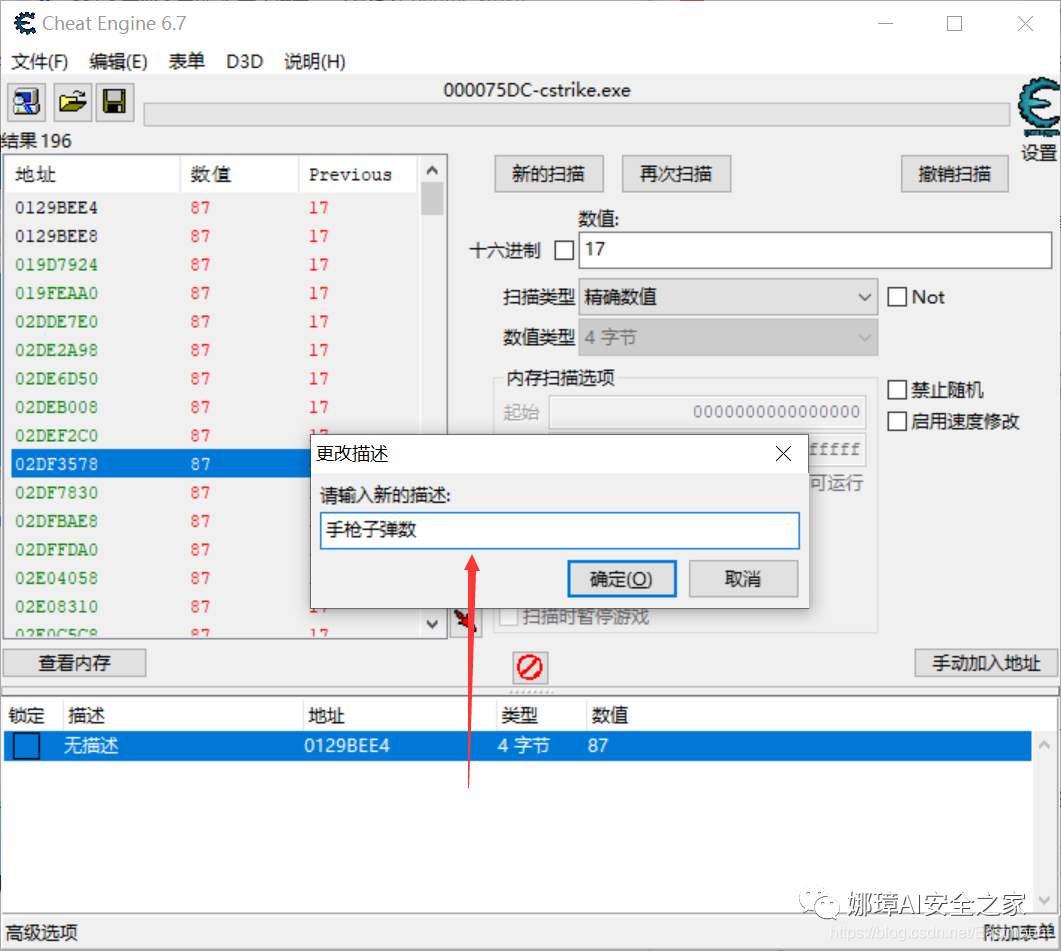Screen dimensions: 1061x951
Task: Click the Previous column header
Action: (x=358, y=175)
